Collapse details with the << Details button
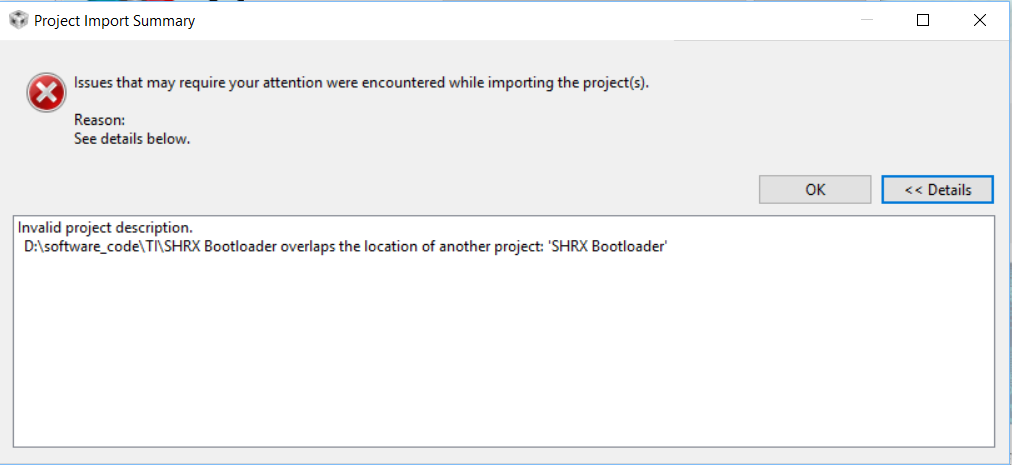 pyautogui.click(x=938, y=189)
